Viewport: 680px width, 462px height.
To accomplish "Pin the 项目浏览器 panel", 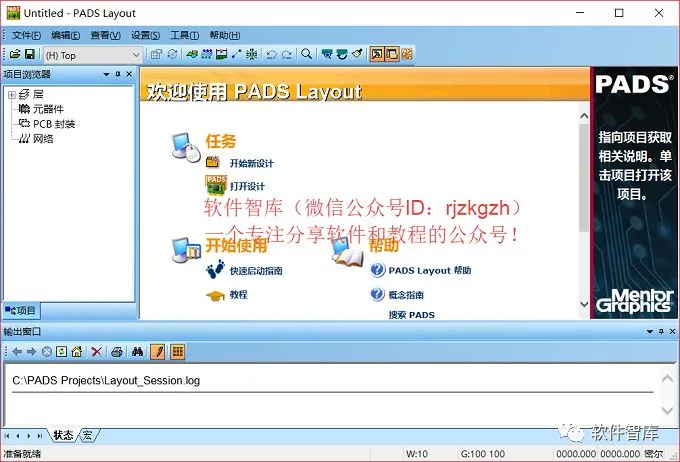I will point(118,74).
